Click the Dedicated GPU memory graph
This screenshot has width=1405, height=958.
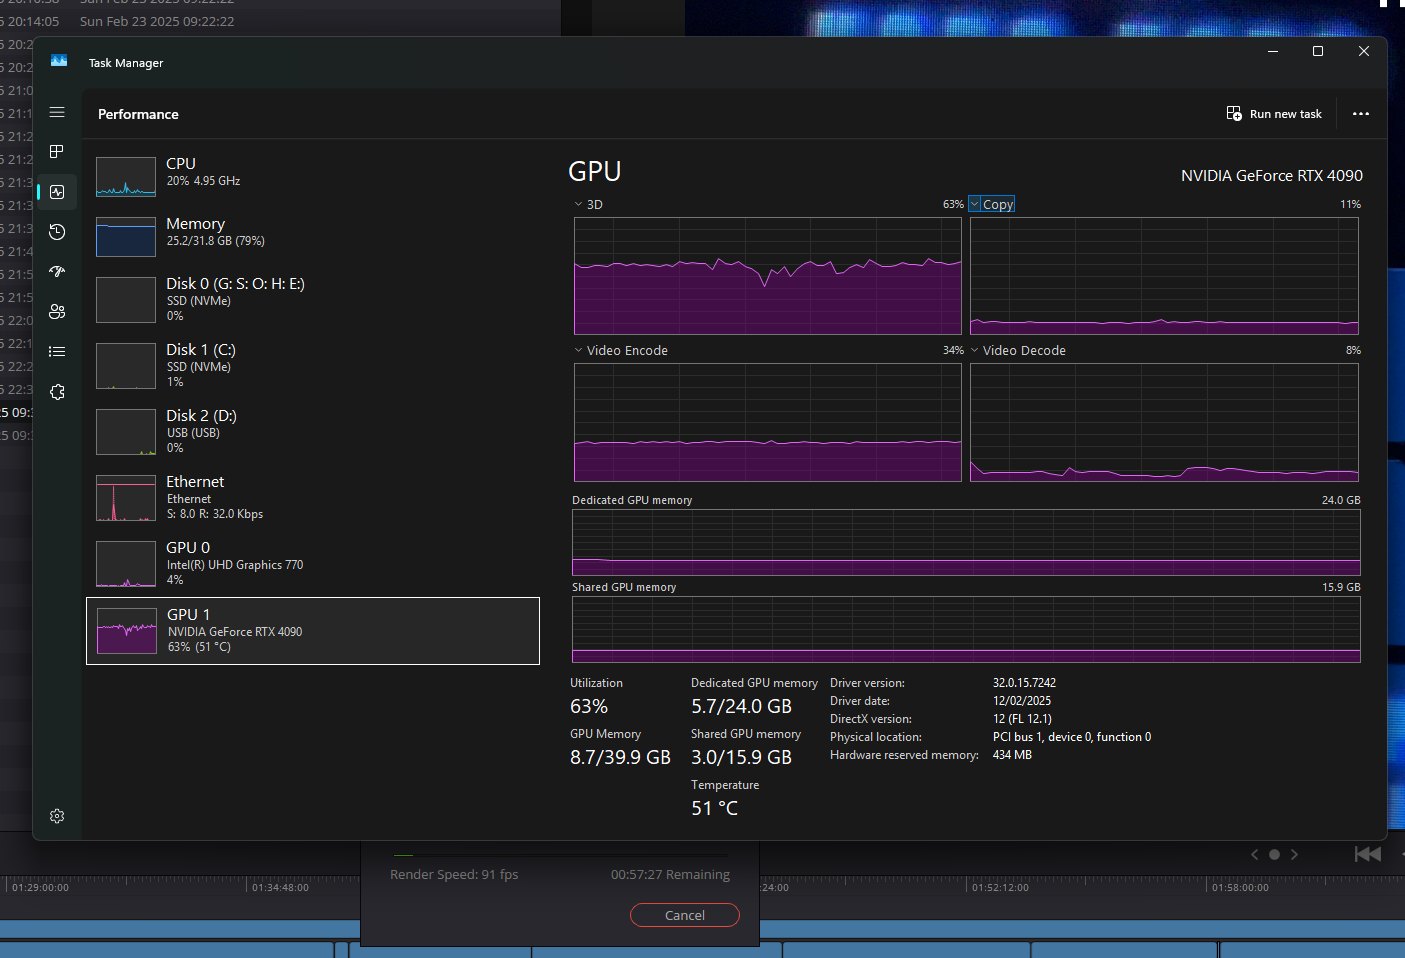966,543
